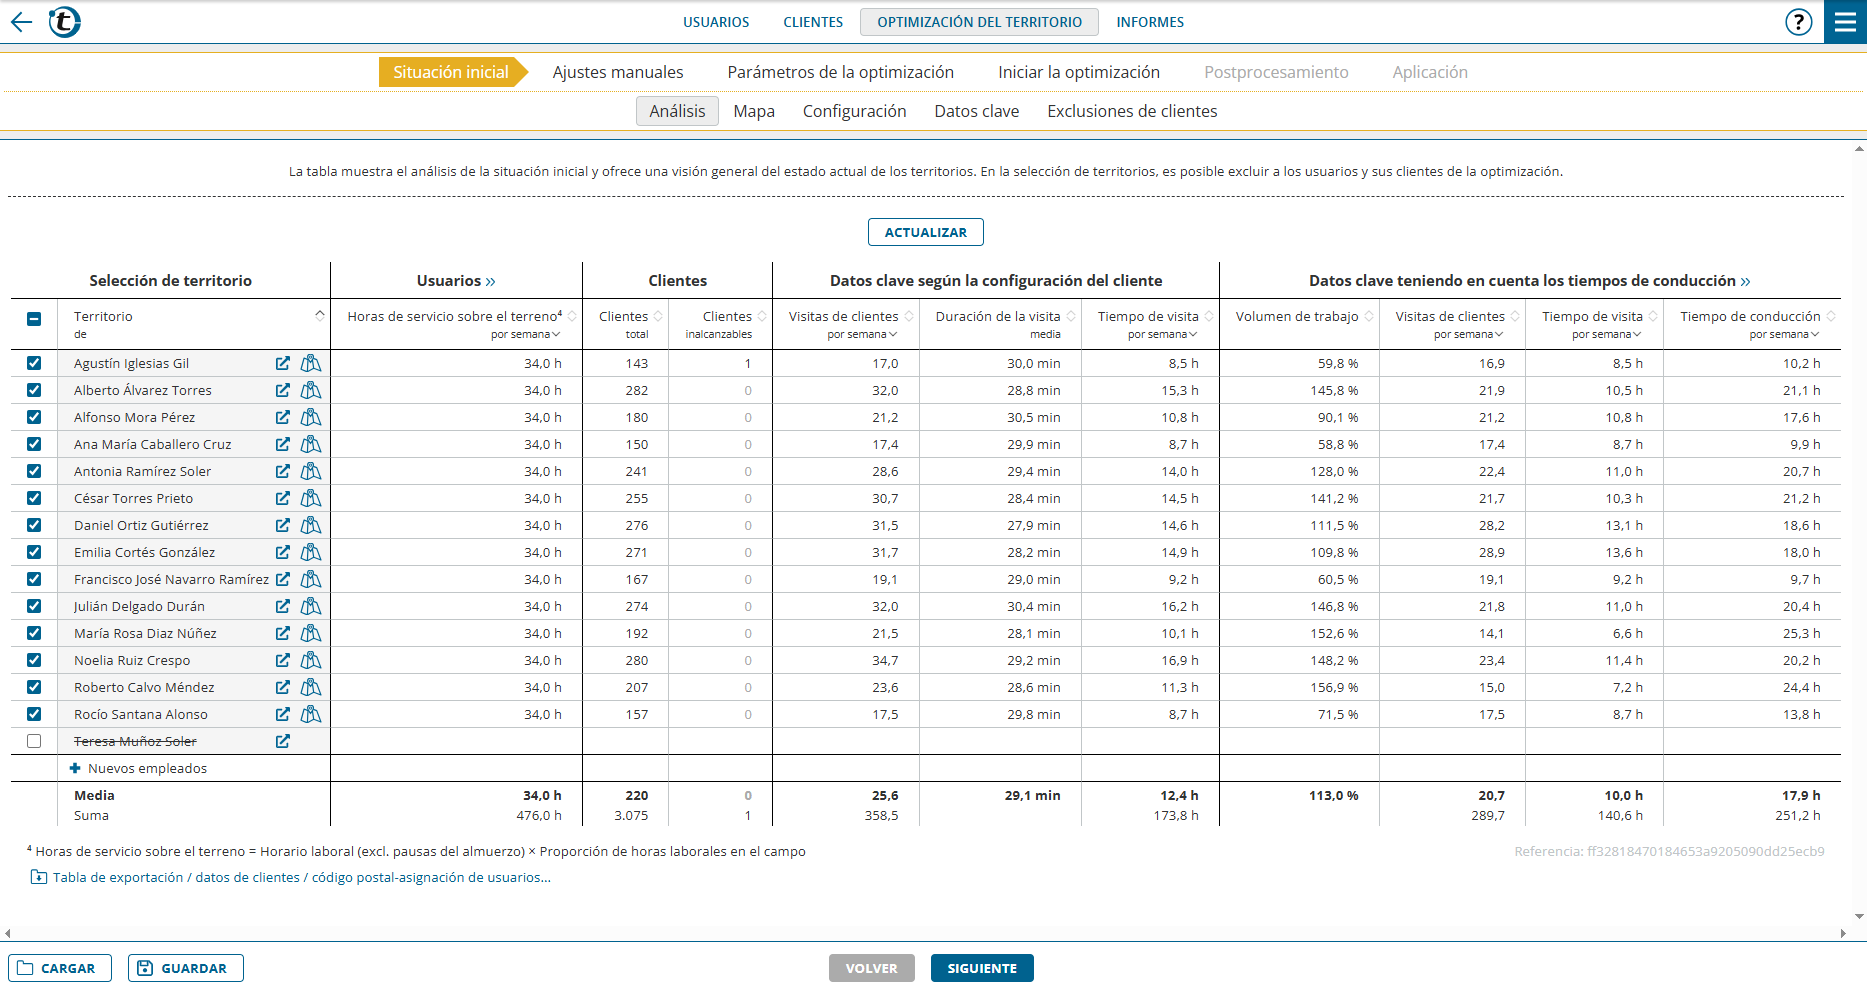Toggle the select-all territories checkbox
The width and height of the screenshot is (1867, 991).
(x=34, y=319)
